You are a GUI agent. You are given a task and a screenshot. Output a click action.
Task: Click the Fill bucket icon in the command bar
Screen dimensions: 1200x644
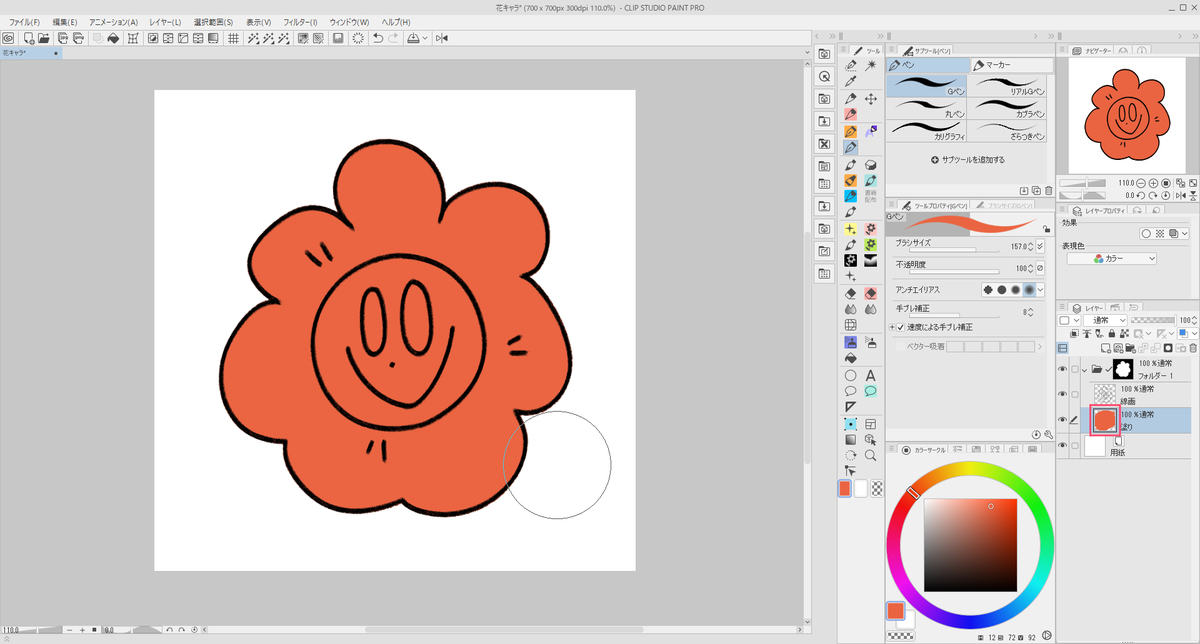coord(113,38)
